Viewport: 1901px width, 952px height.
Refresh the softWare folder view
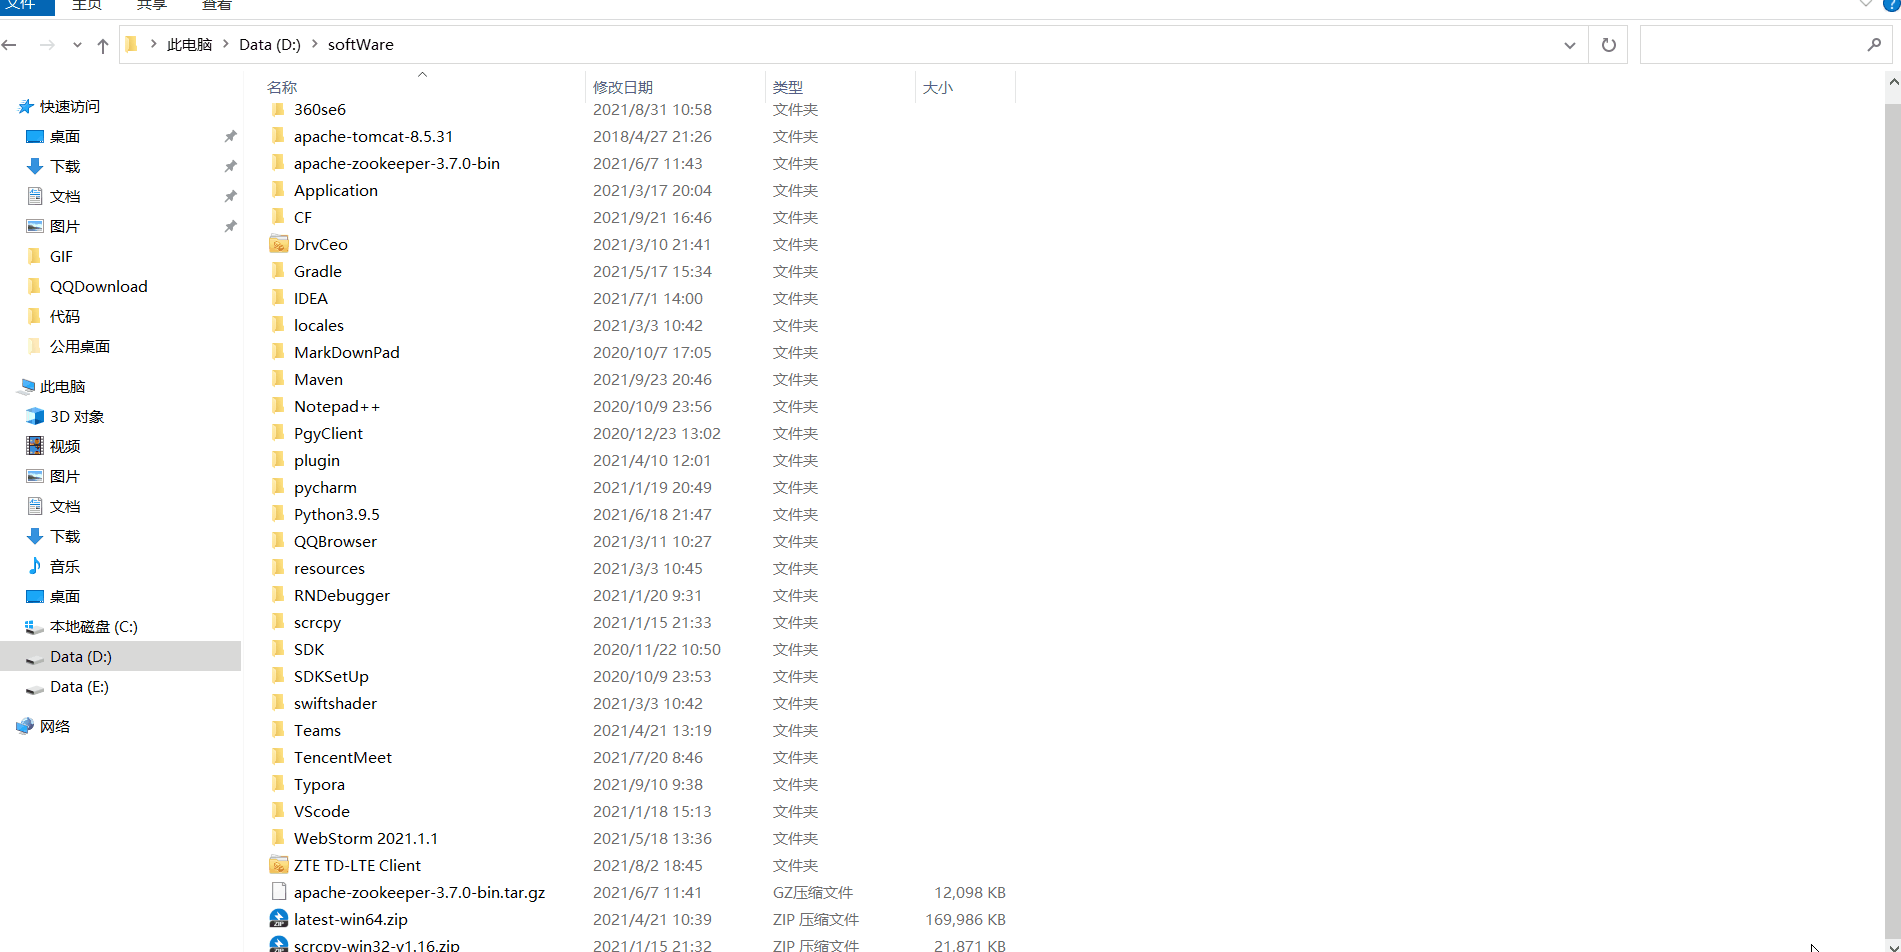[1608, 45]
